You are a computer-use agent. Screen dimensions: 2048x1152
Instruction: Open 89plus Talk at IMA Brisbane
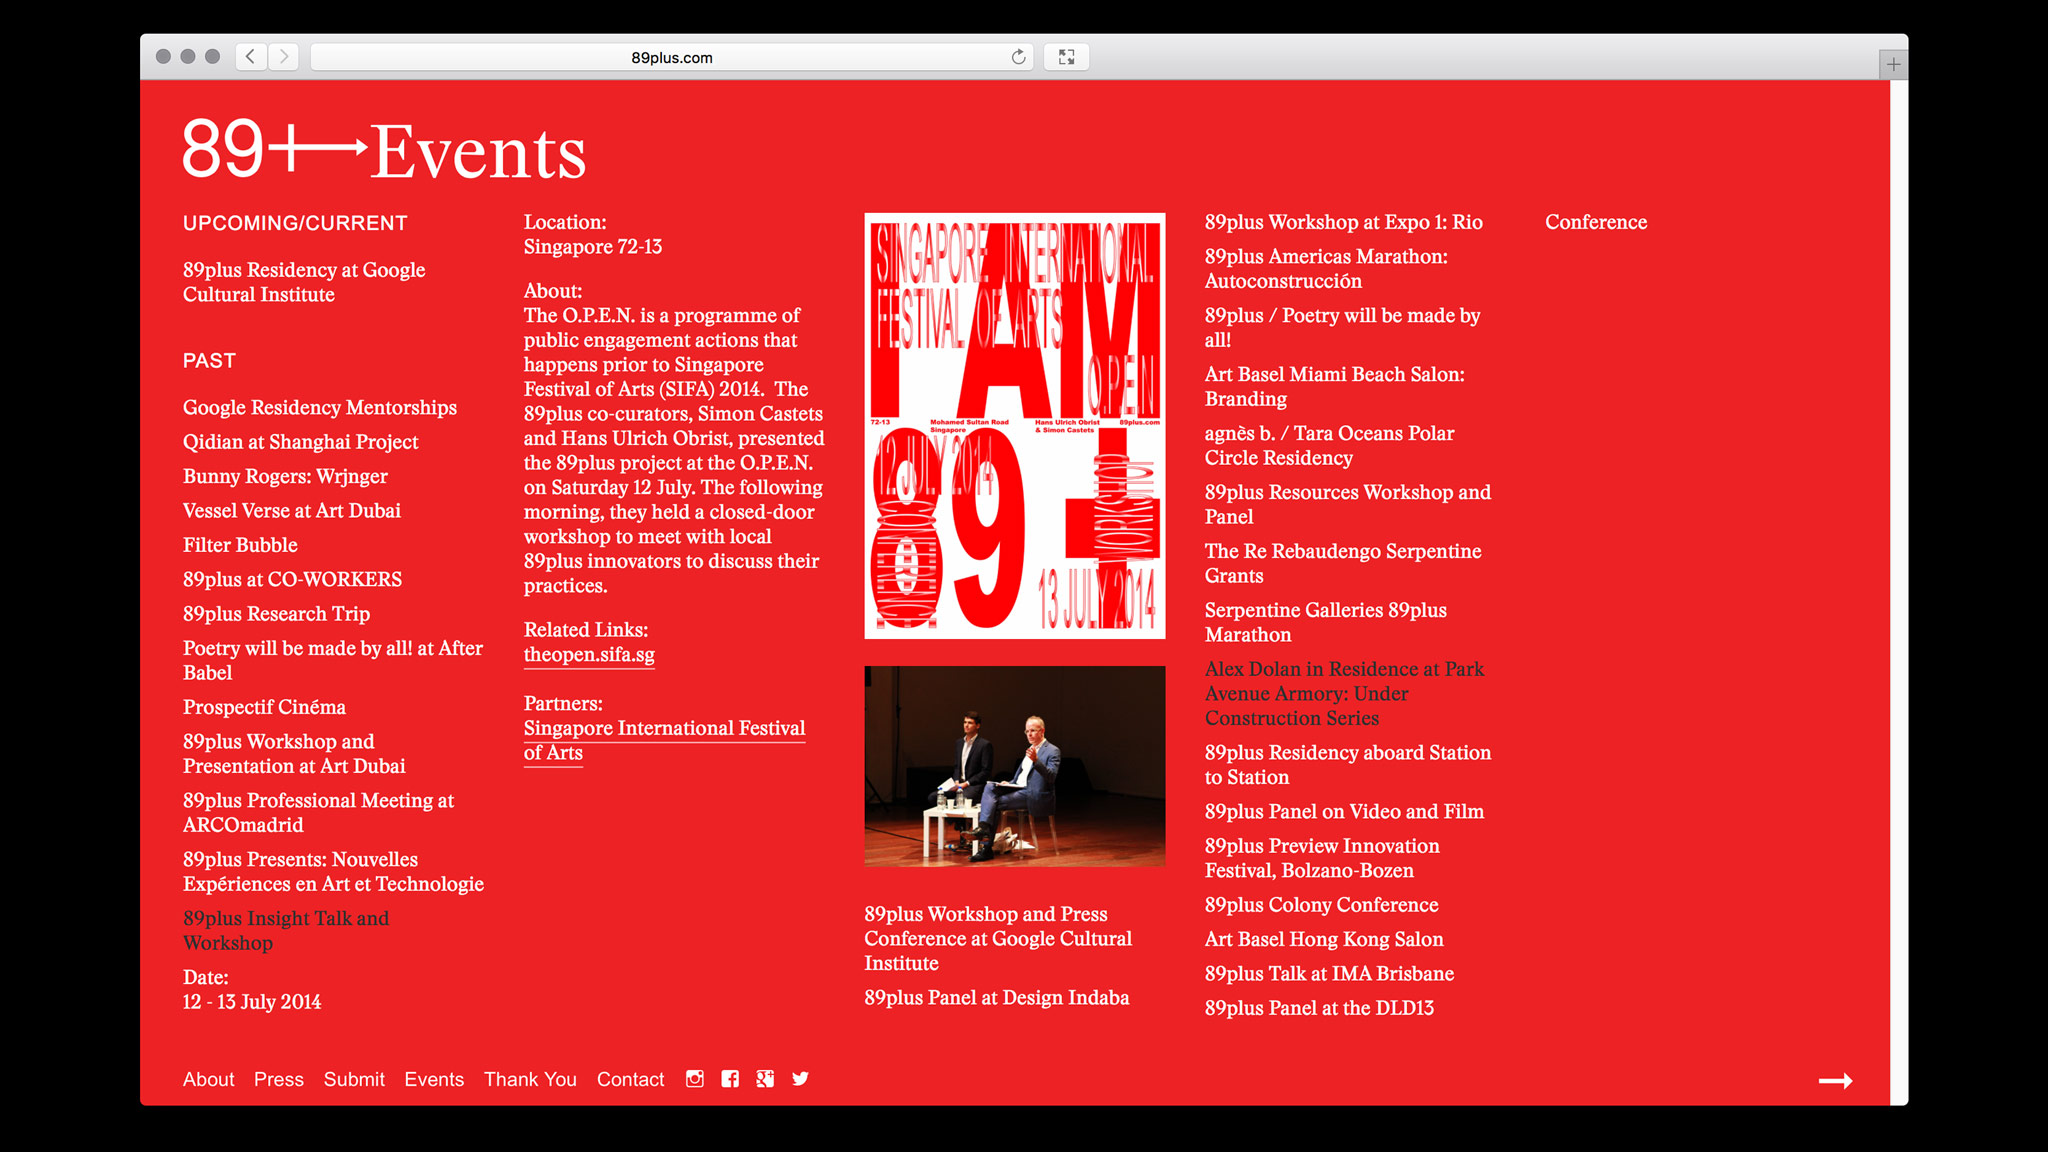[1329, 974]
